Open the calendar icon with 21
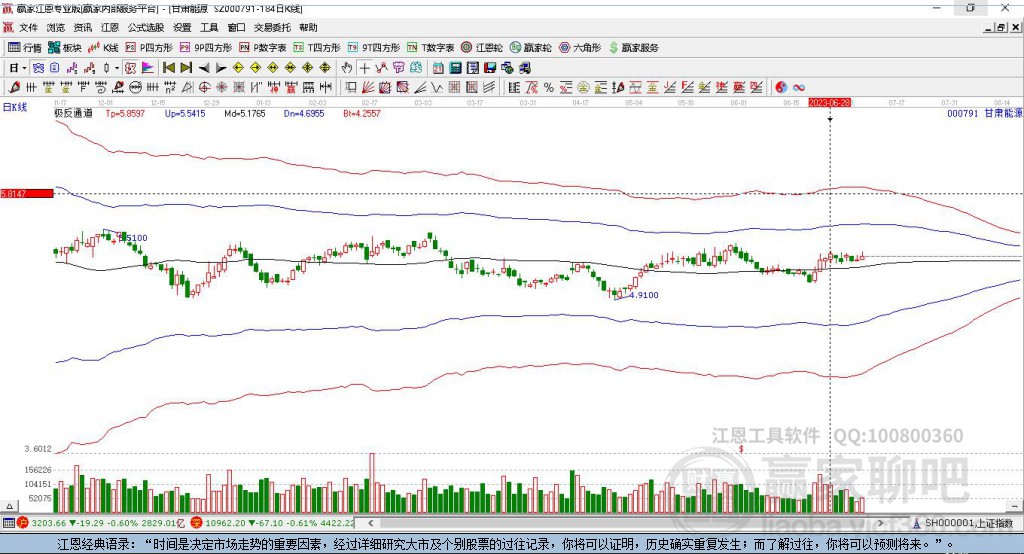Image resolution: width=1024 pixels, height=554 pixels. point(438,68)
